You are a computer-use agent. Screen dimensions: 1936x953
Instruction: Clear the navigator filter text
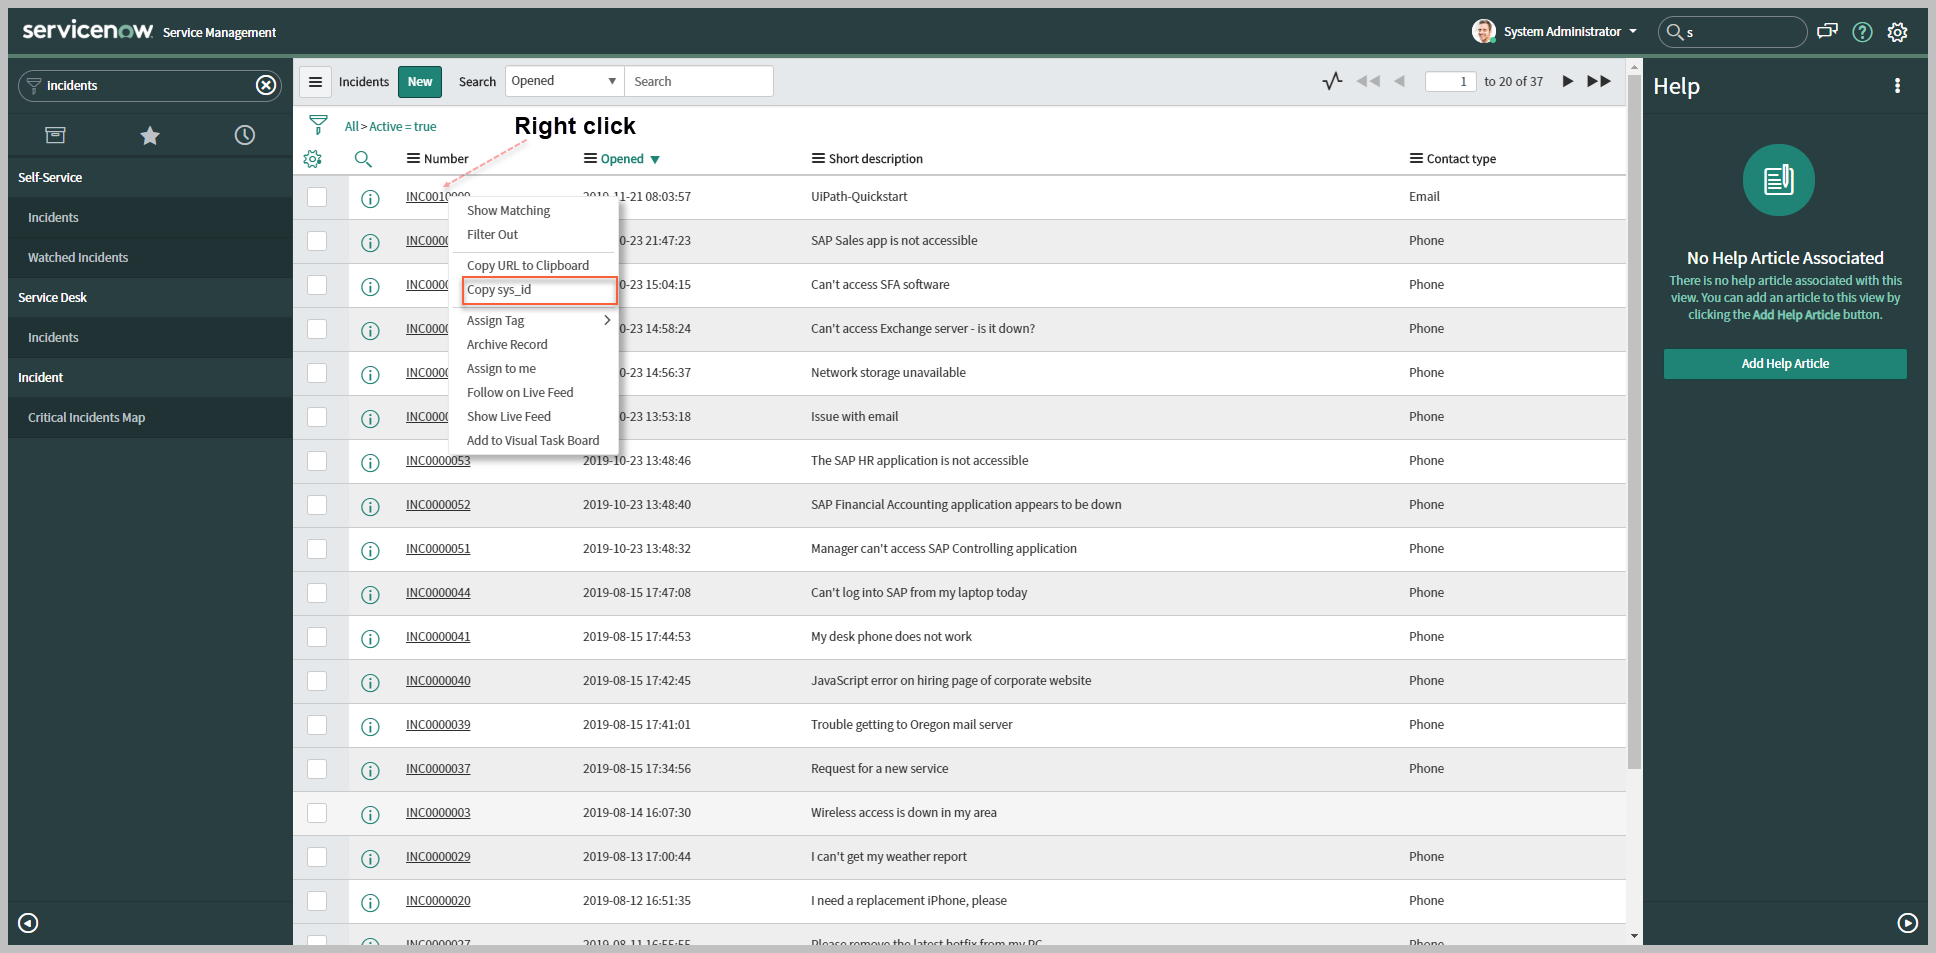pyautogui.click(x=266, y=85)
